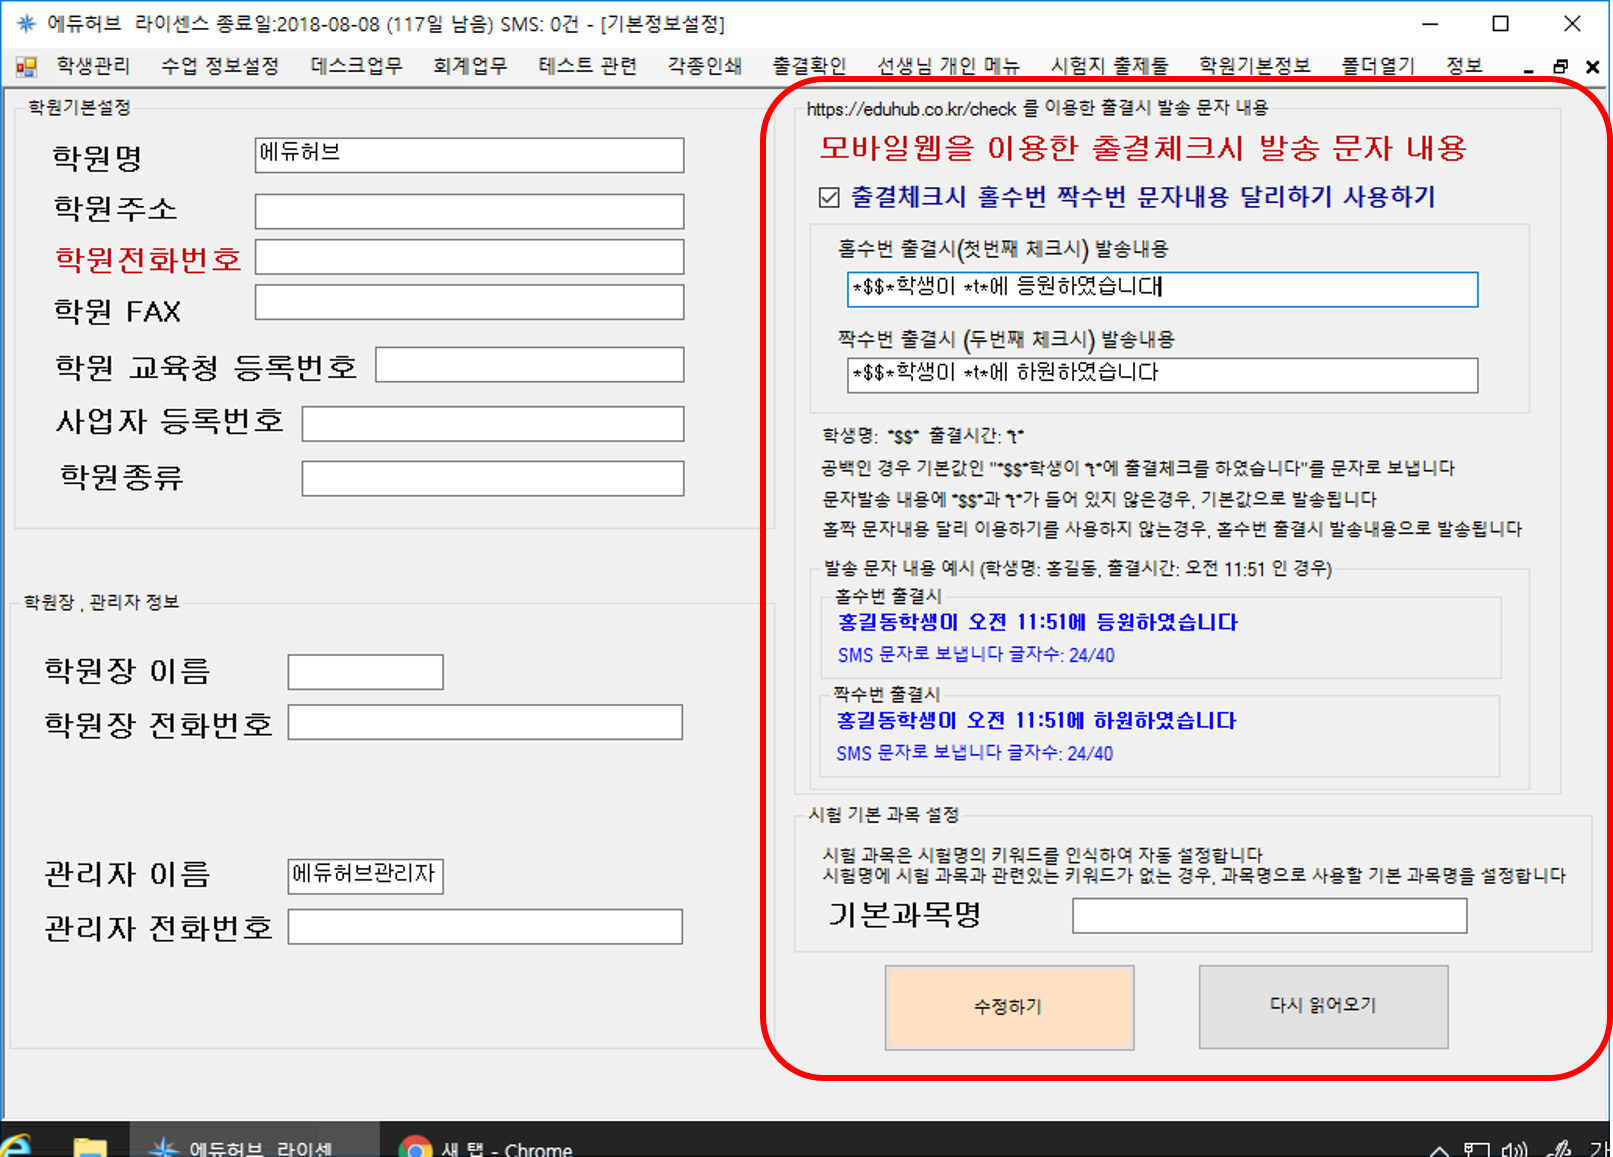1613x1157 pixels.
Task: Click the app icon in the menu bar
Action: [26, 67]
